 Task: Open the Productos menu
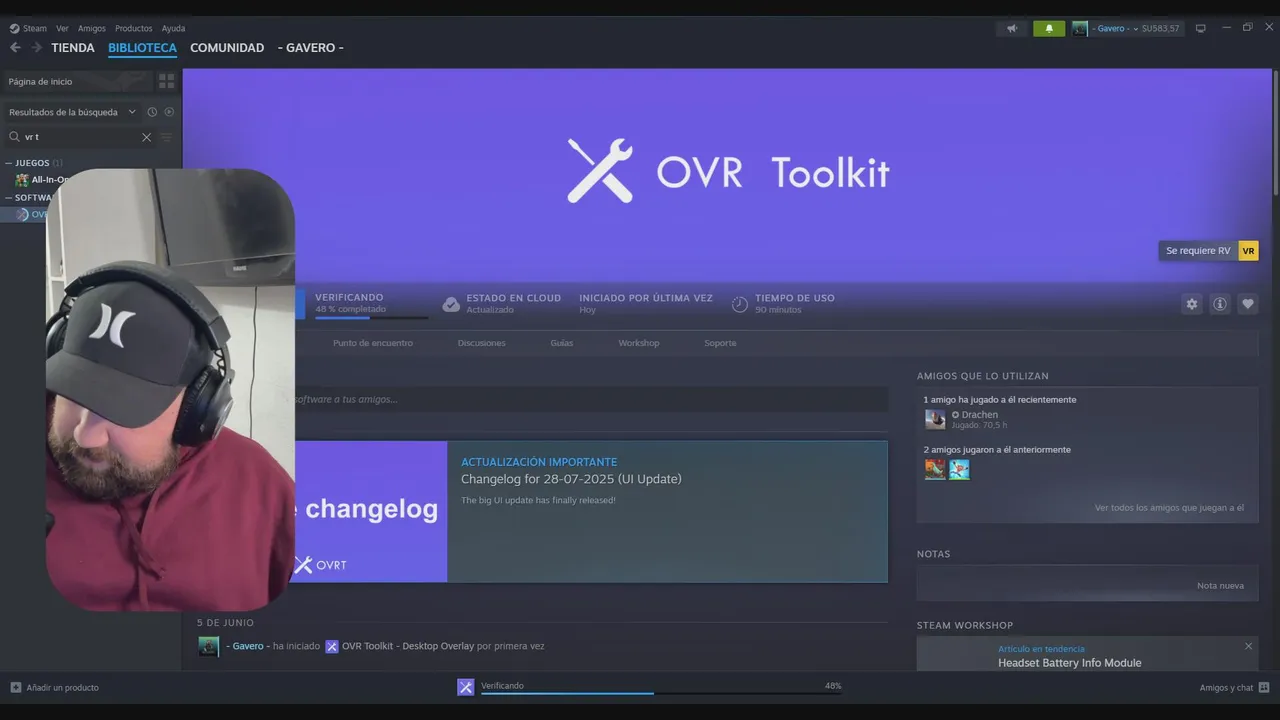coord(134,28)
